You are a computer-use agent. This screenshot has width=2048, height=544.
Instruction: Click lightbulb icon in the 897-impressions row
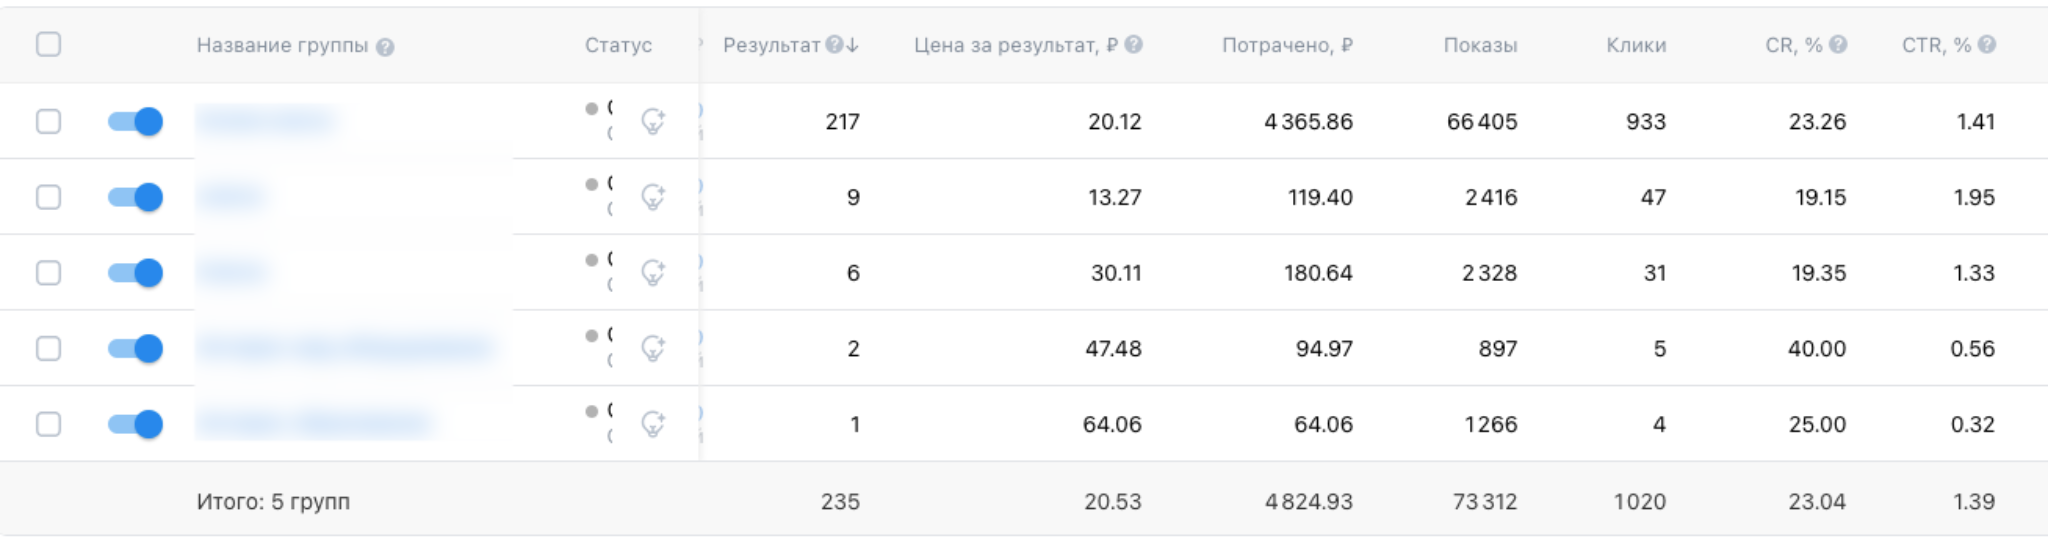[x=653, y=348]
